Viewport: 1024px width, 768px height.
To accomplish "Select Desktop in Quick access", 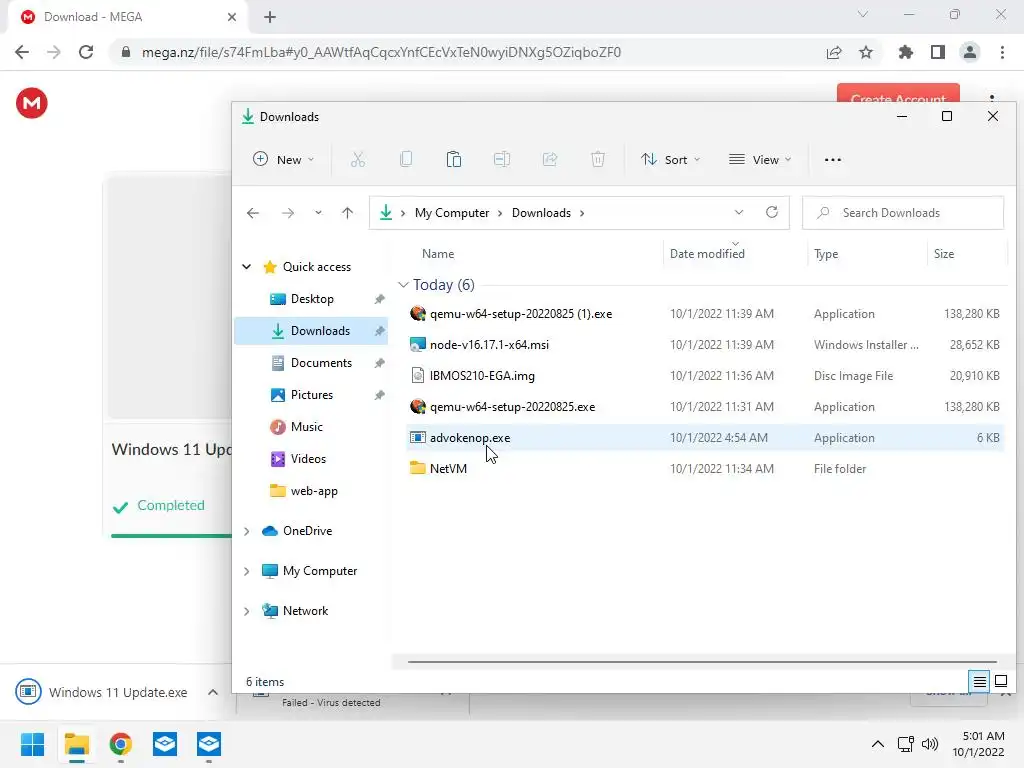I will click(311, 298).
